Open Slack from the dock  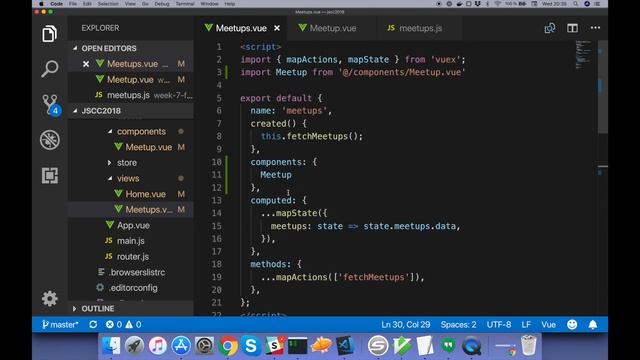[x=275, y=346]
